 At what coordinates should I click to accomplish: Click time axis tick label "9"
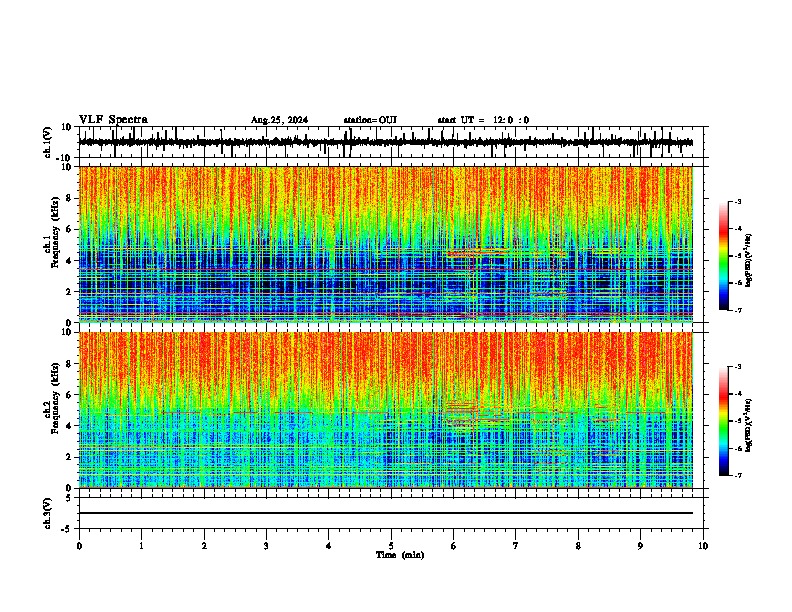click(x=640, y=546)
